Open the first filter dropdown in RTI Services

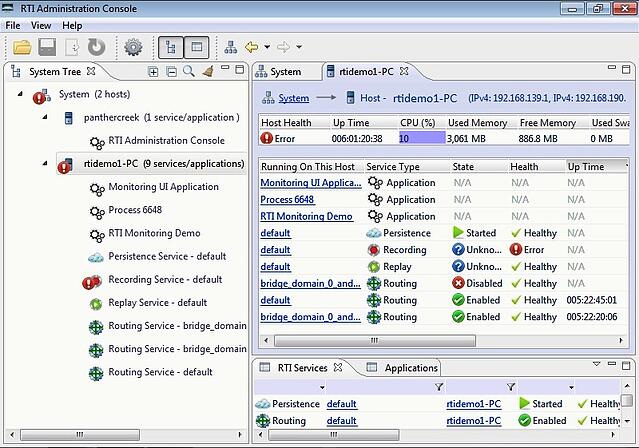[322, 387]
